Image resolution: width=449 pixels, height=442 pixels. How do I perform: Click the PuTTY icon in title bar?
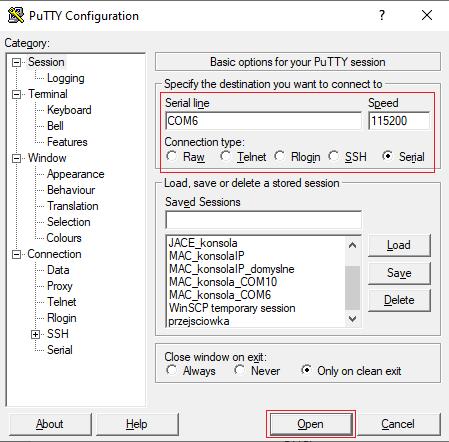tap(16, 15)
